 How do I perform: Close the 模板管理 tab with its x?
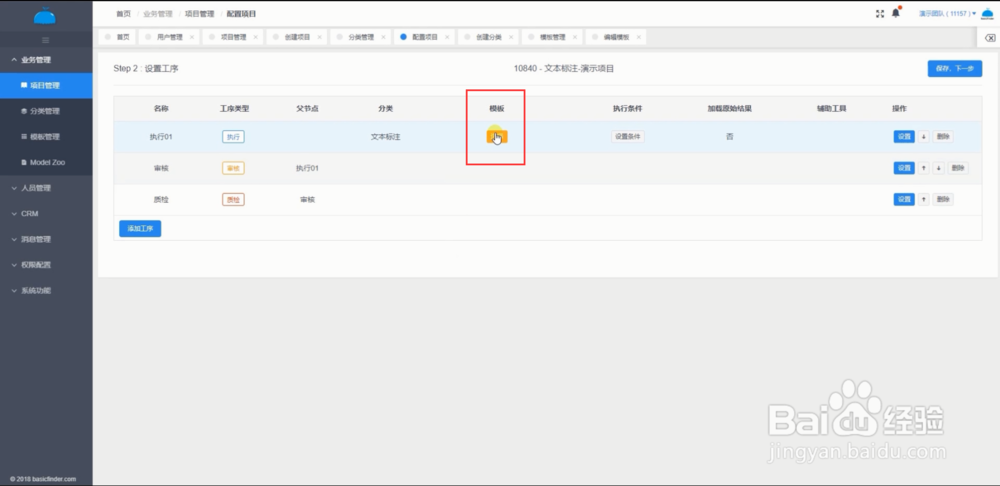(x=574, y=37)
